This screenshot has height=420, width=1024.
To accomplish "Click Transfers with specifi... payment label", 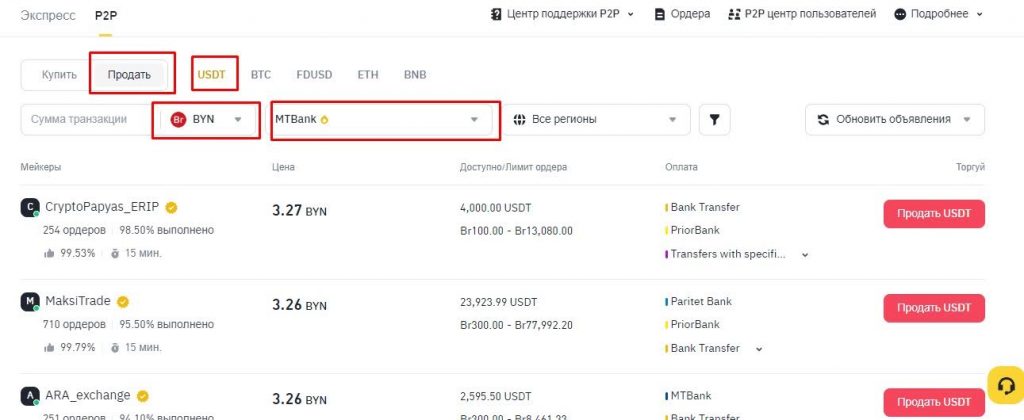I will click(x=728, y=254).
